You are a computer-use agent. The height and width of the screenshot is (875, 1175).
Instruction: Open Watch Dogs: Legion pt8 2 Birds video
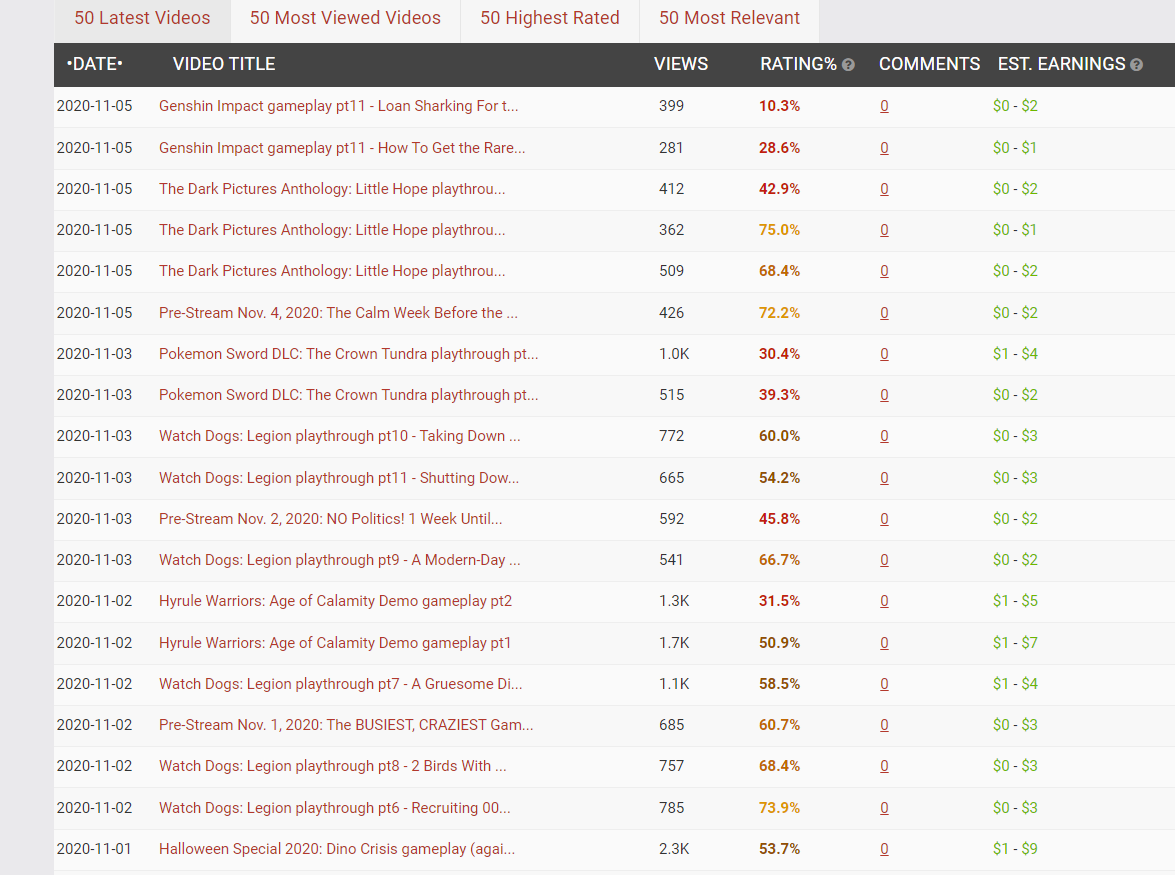333,766
